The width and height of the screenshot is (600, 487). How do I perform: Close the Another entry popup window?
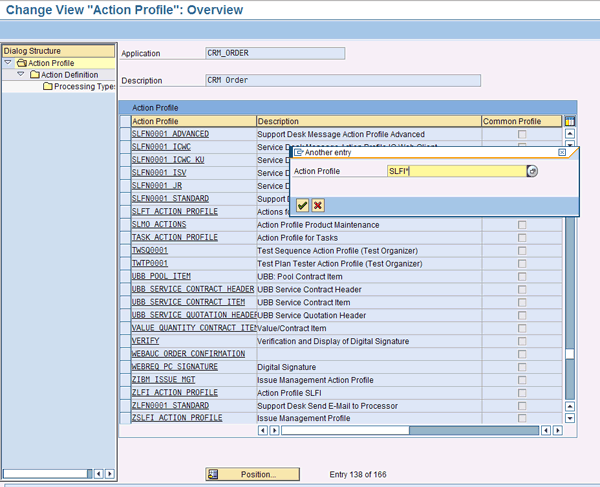562,152
